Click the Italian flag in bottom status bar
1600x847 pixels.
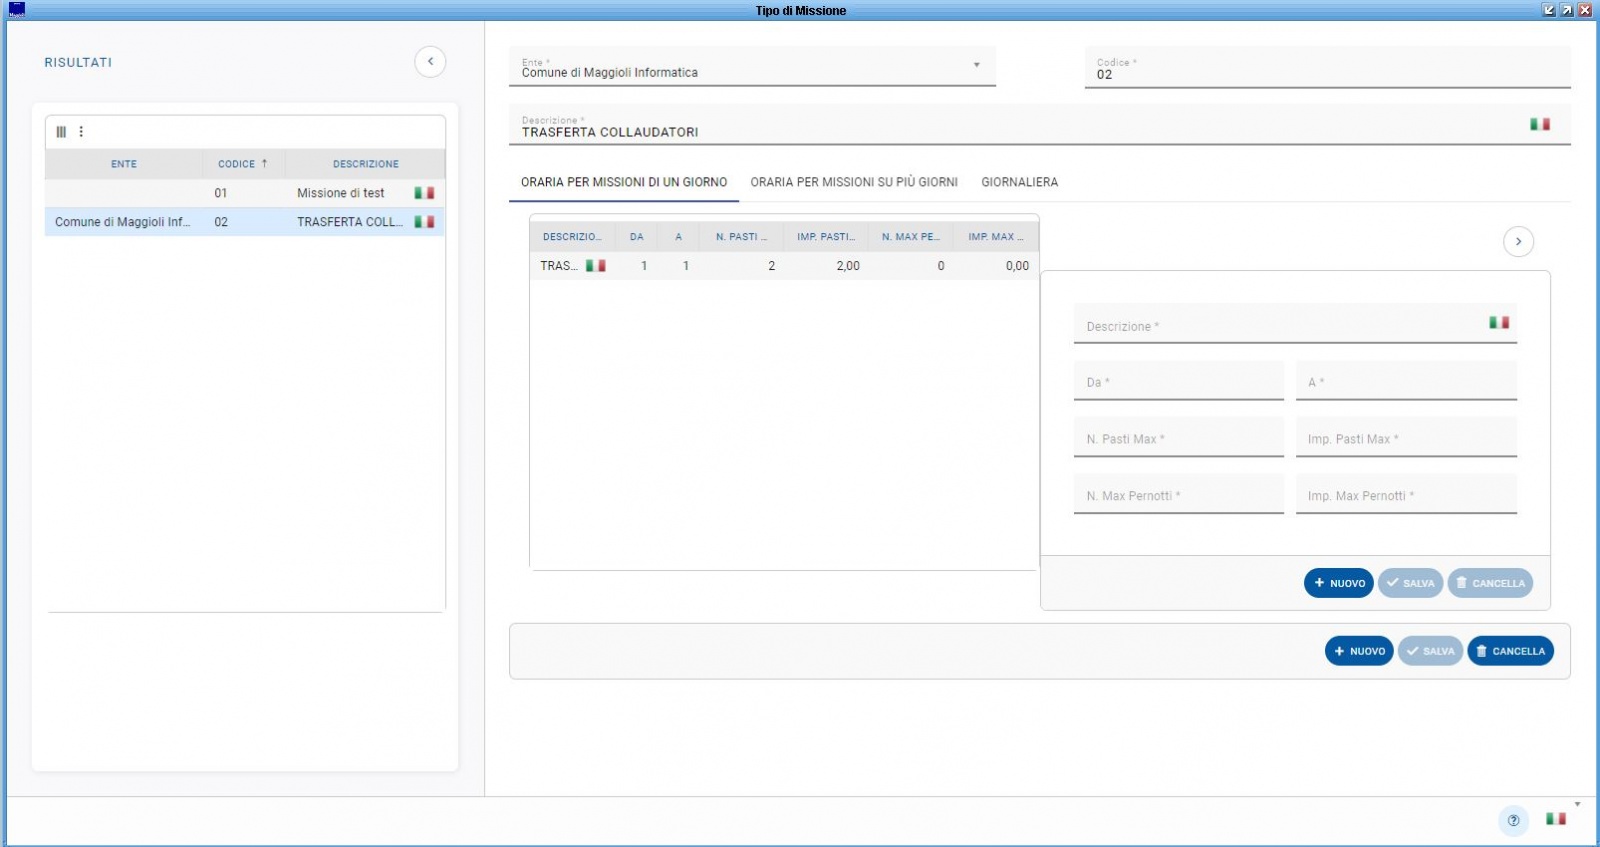click(x=1555, y=819)
